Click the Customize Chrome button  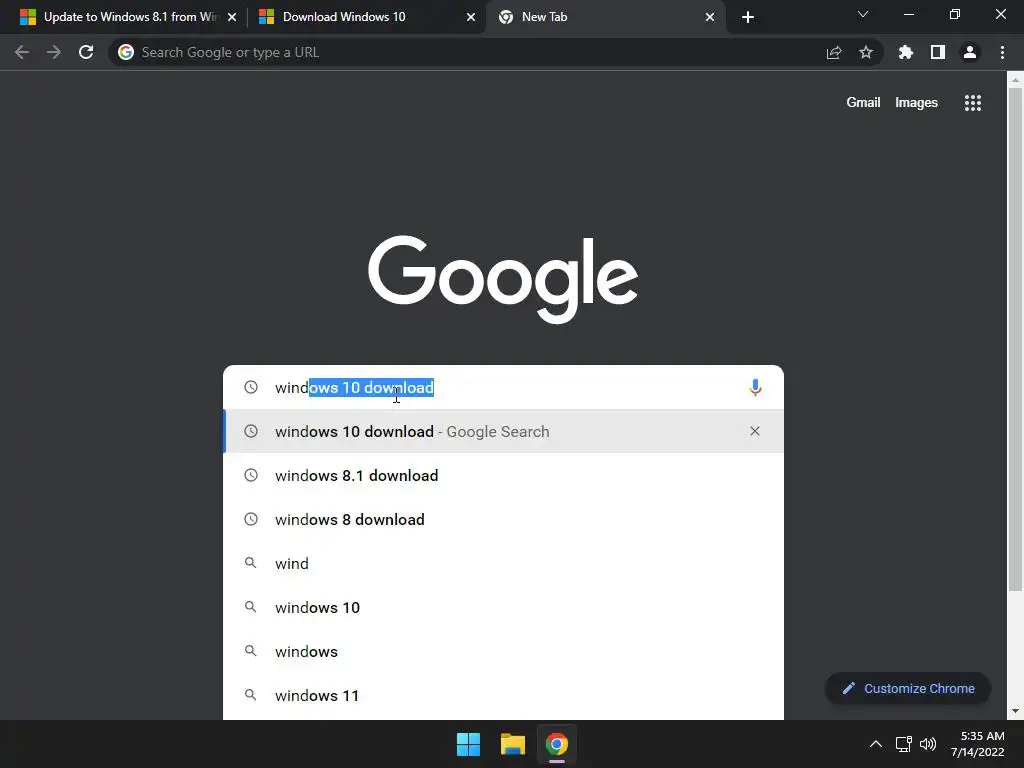point(908,688)
